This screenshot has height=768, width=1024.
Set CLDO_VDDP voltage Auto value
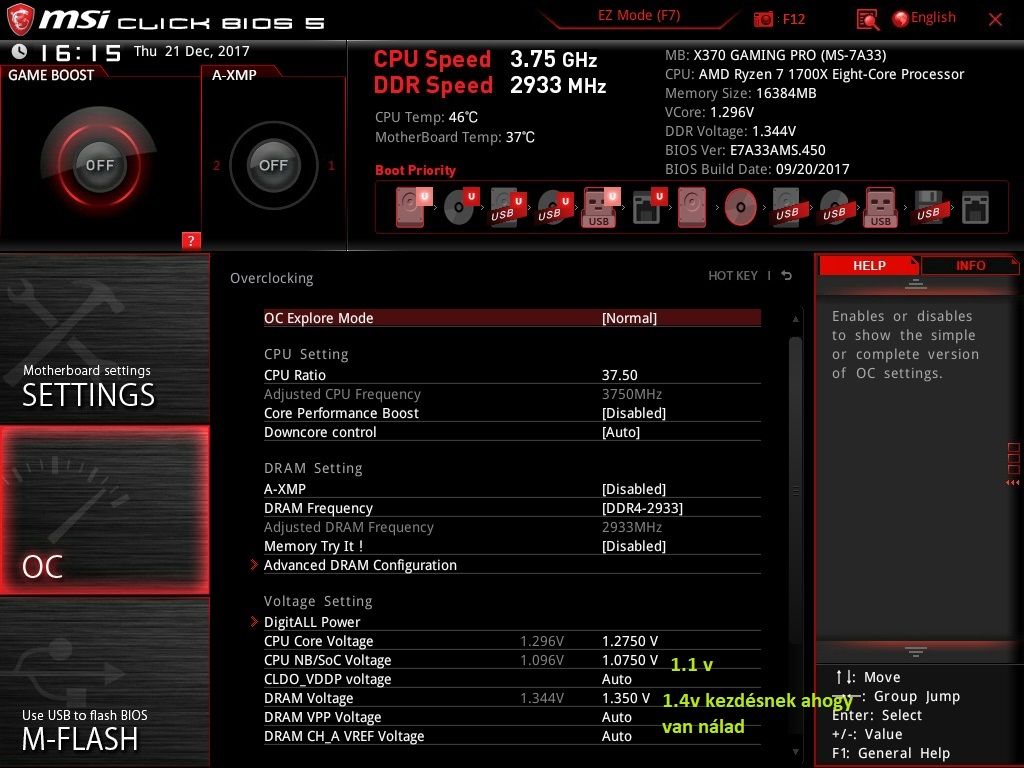(x=616, y=679)
